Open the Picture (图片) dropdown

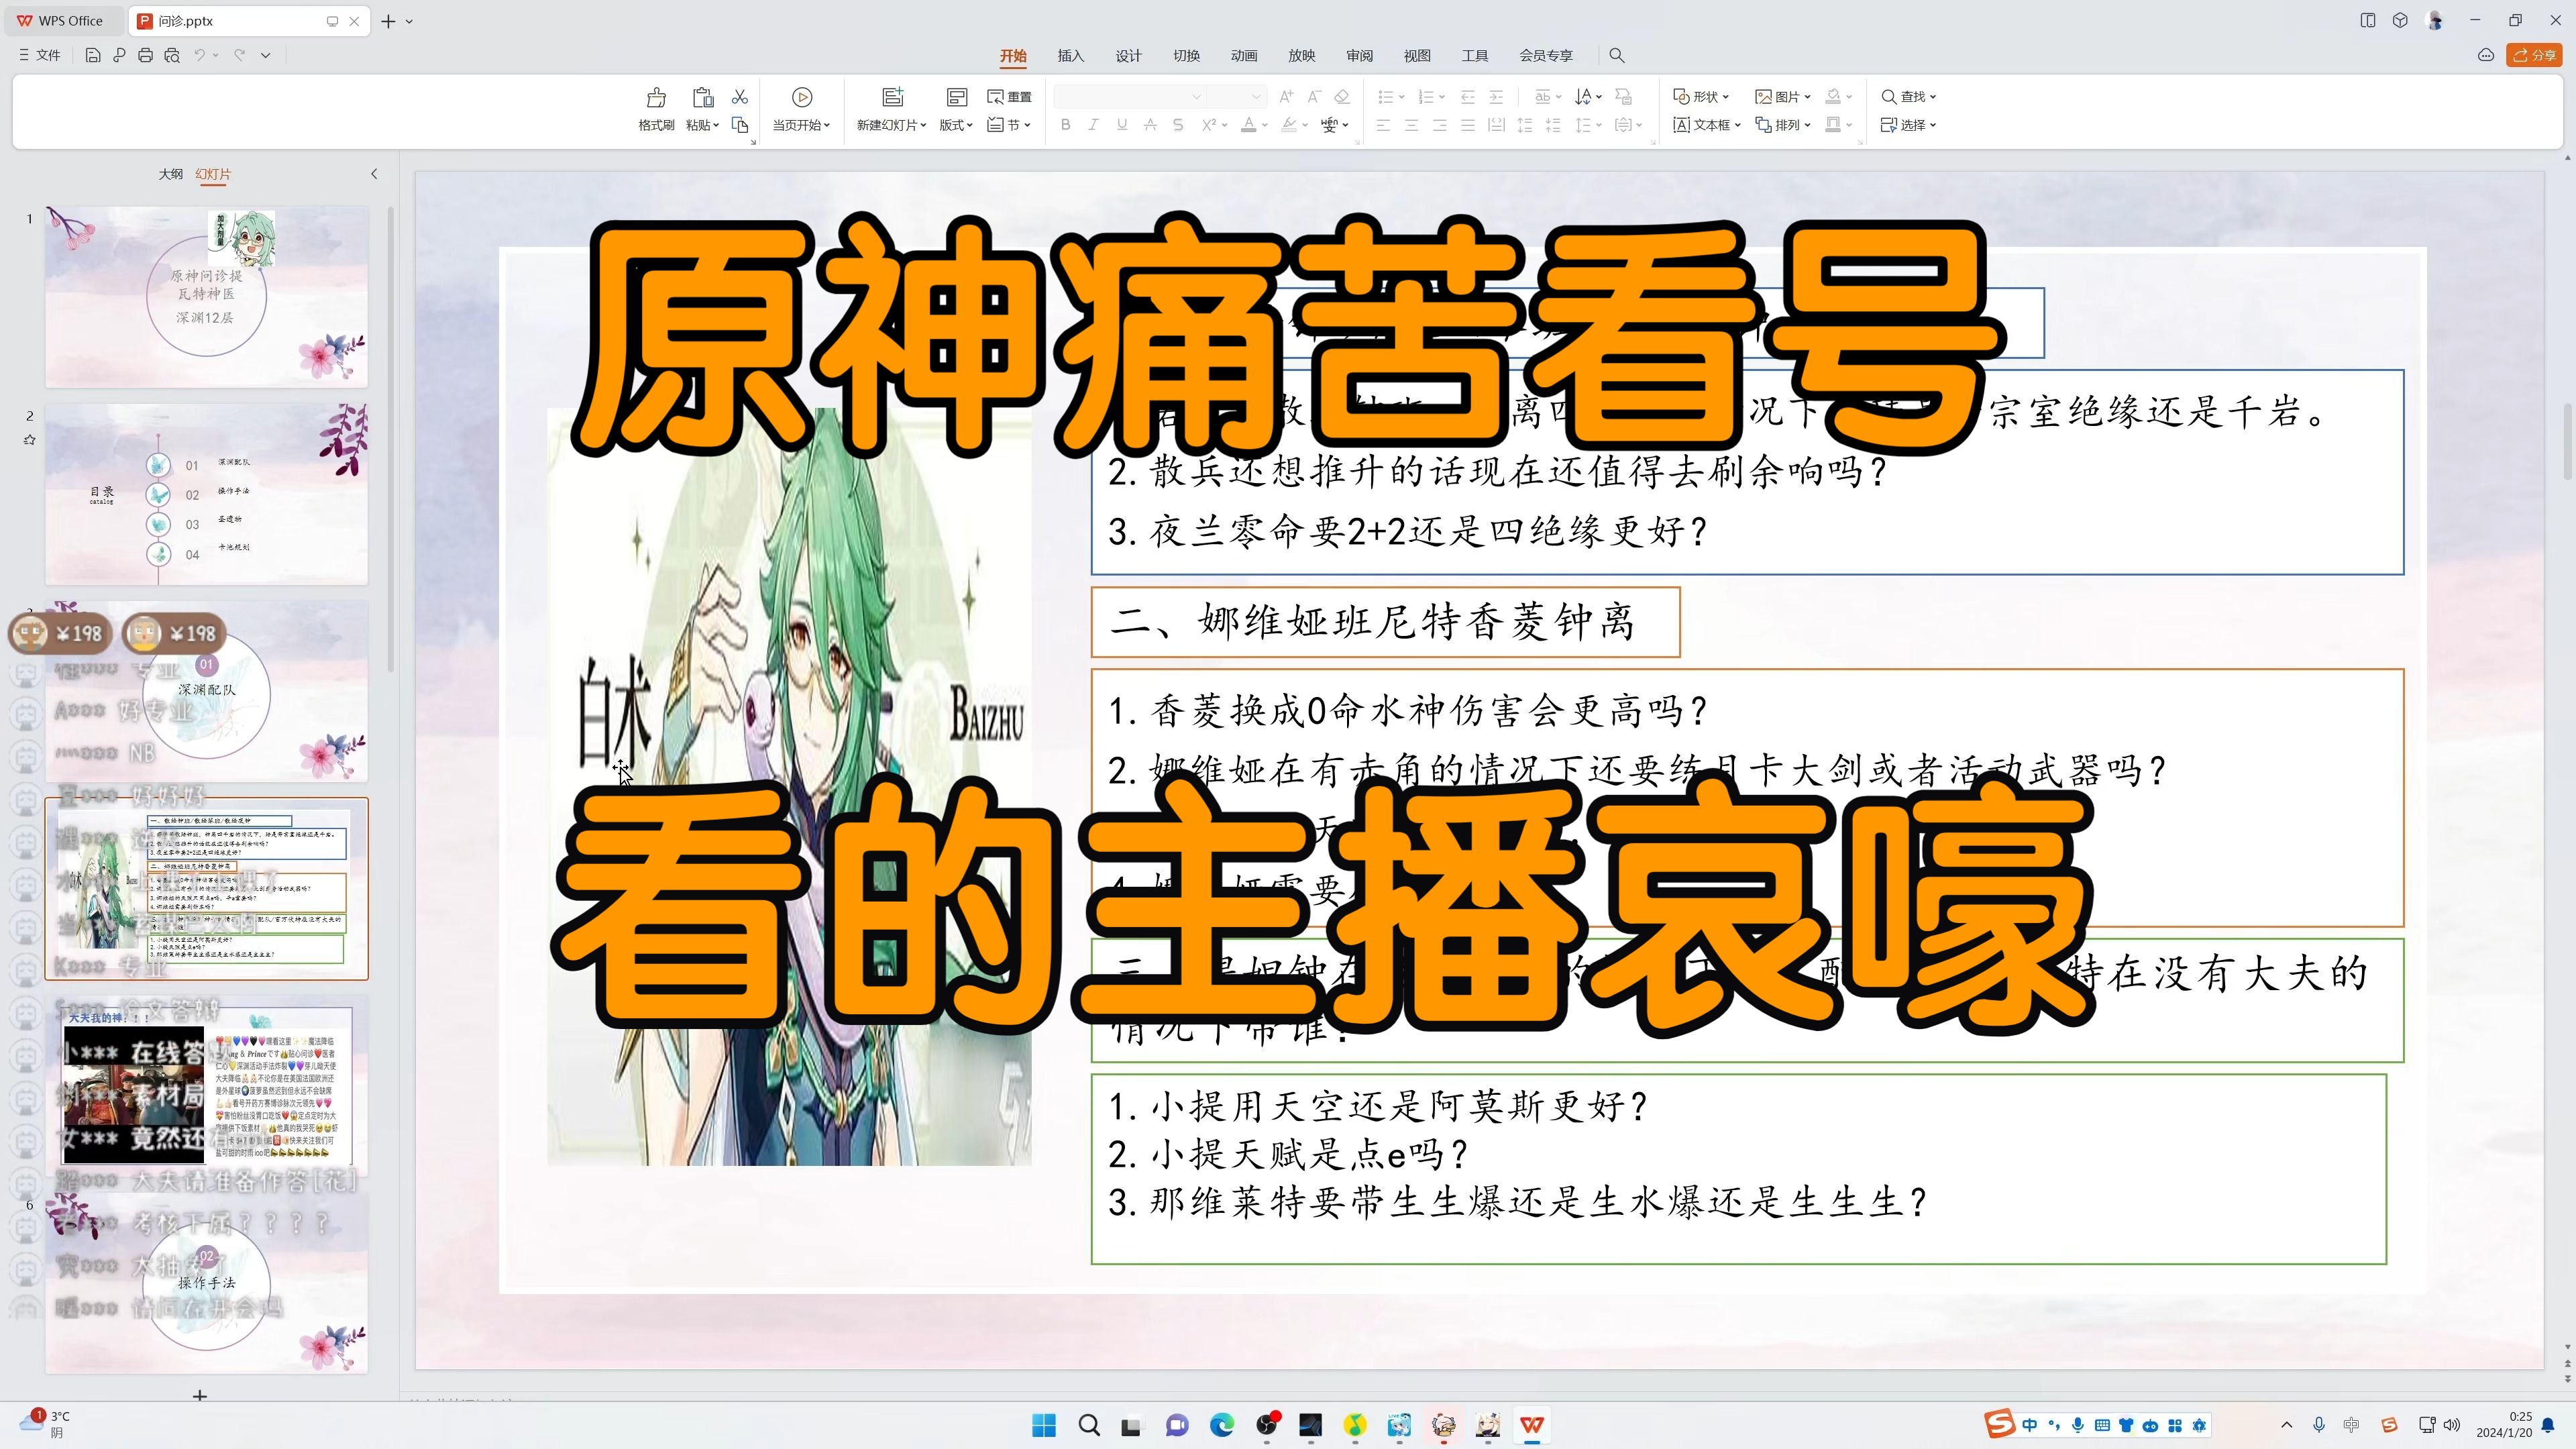(1783, 97)
